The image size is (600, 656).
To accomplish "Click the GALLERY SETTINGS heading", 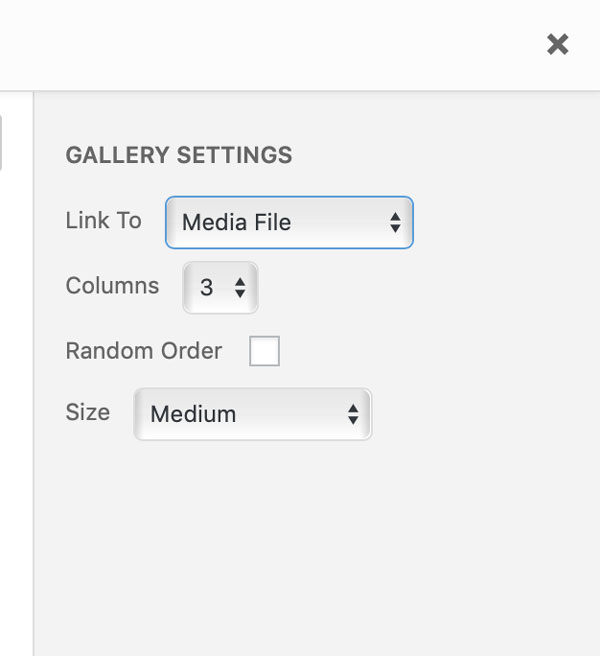I will point(178,155).
